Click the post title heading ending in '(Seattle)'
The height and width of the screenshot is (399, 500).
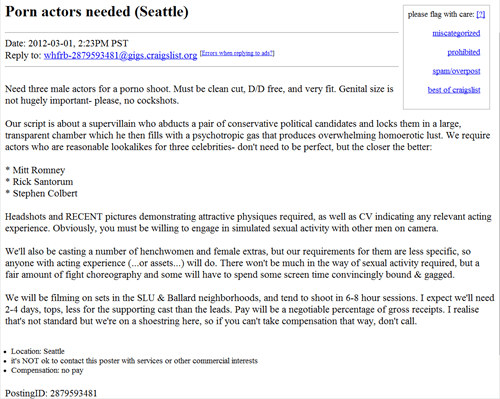click(x=97, y=12)
